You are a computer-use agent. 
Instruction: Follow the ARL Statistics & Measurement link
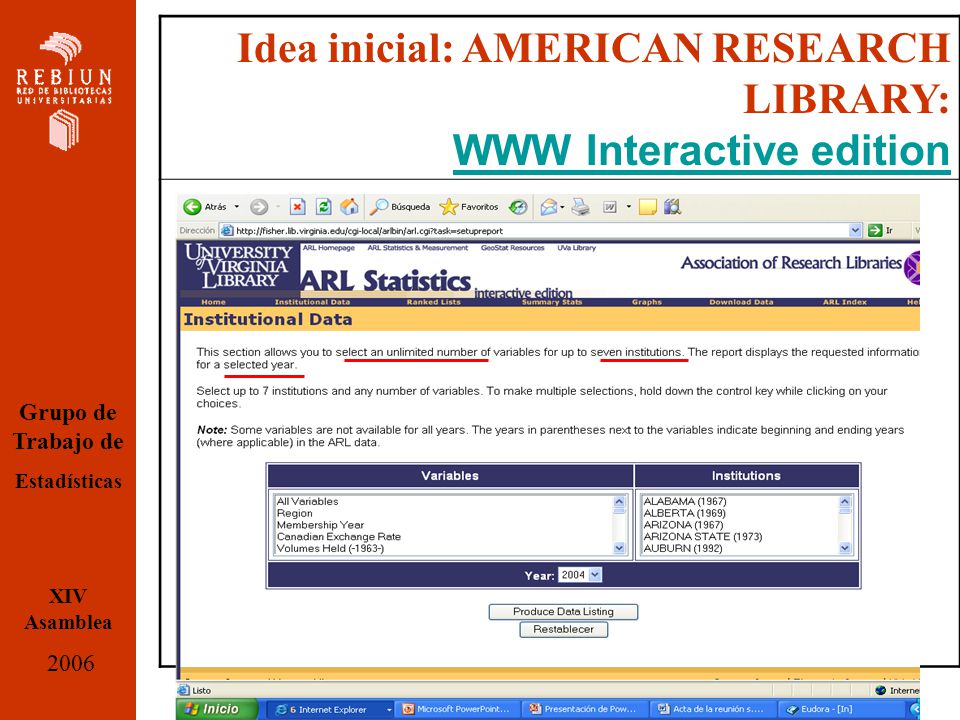pos(418,248)
